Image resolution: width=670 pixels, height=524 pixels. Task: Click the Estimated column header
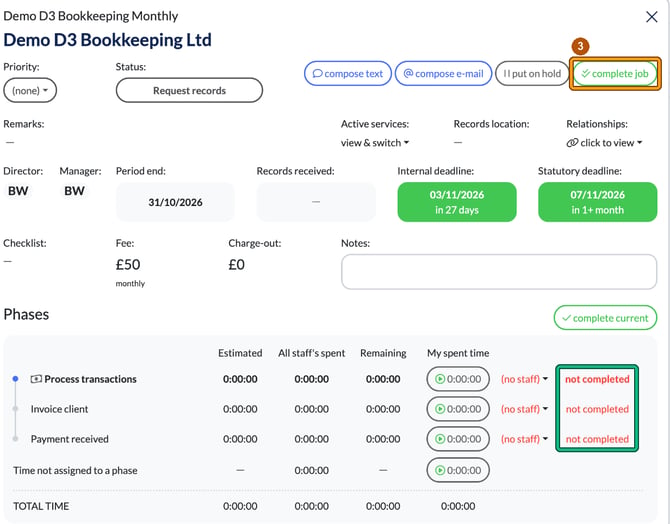coord(240,353)
